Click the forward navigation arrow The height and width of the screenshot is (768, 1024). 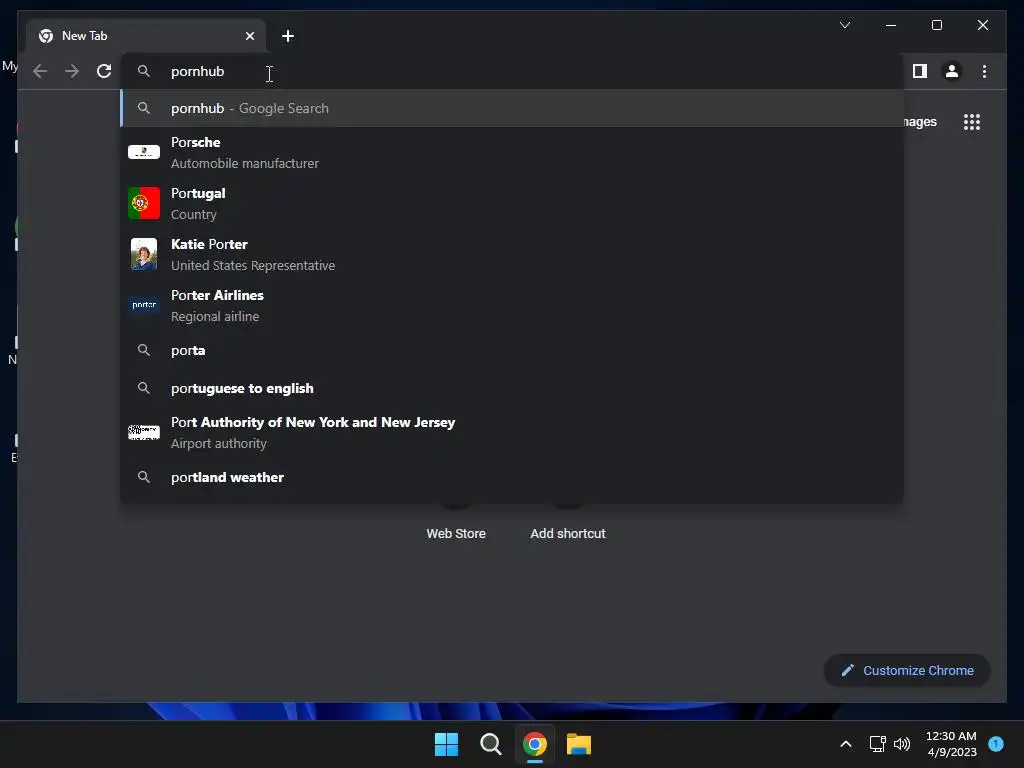tap(72, 71)
